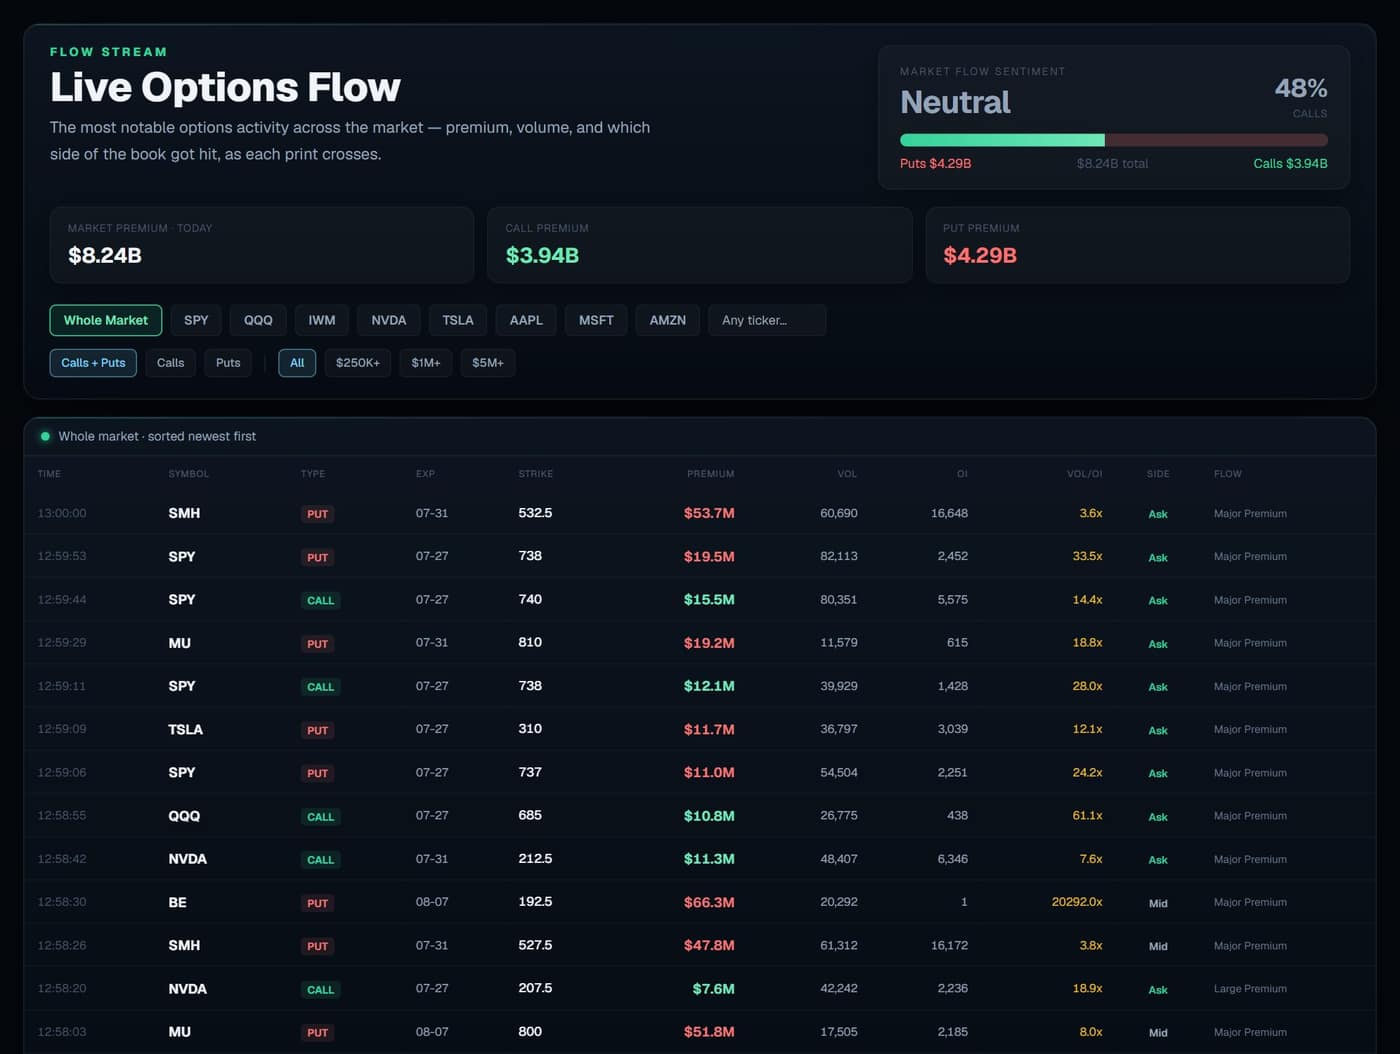The height and width of the screenshot is (1054, 1400).
Task: Click open interest 16,648 in SMH row
Action: point(949,513)
